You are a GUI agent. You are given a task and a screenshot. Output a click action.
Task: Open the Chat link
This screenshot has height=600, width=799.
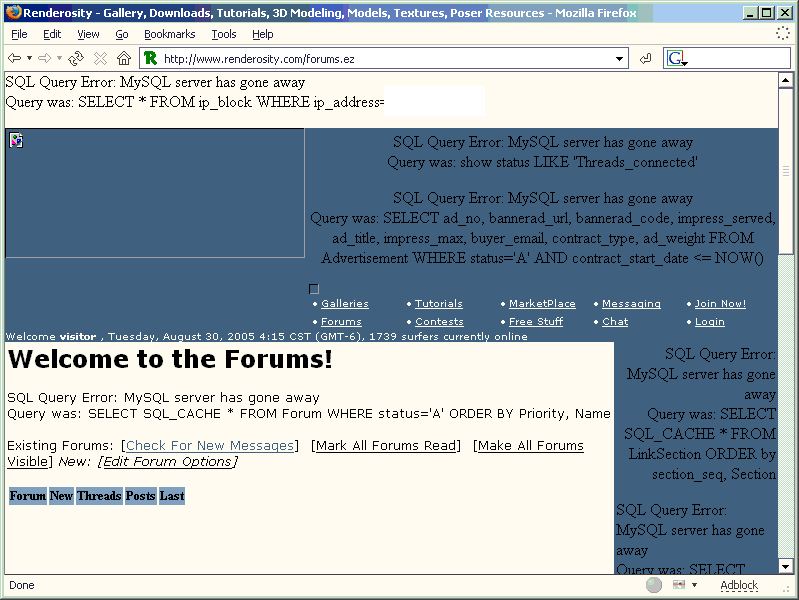[615, 322]
